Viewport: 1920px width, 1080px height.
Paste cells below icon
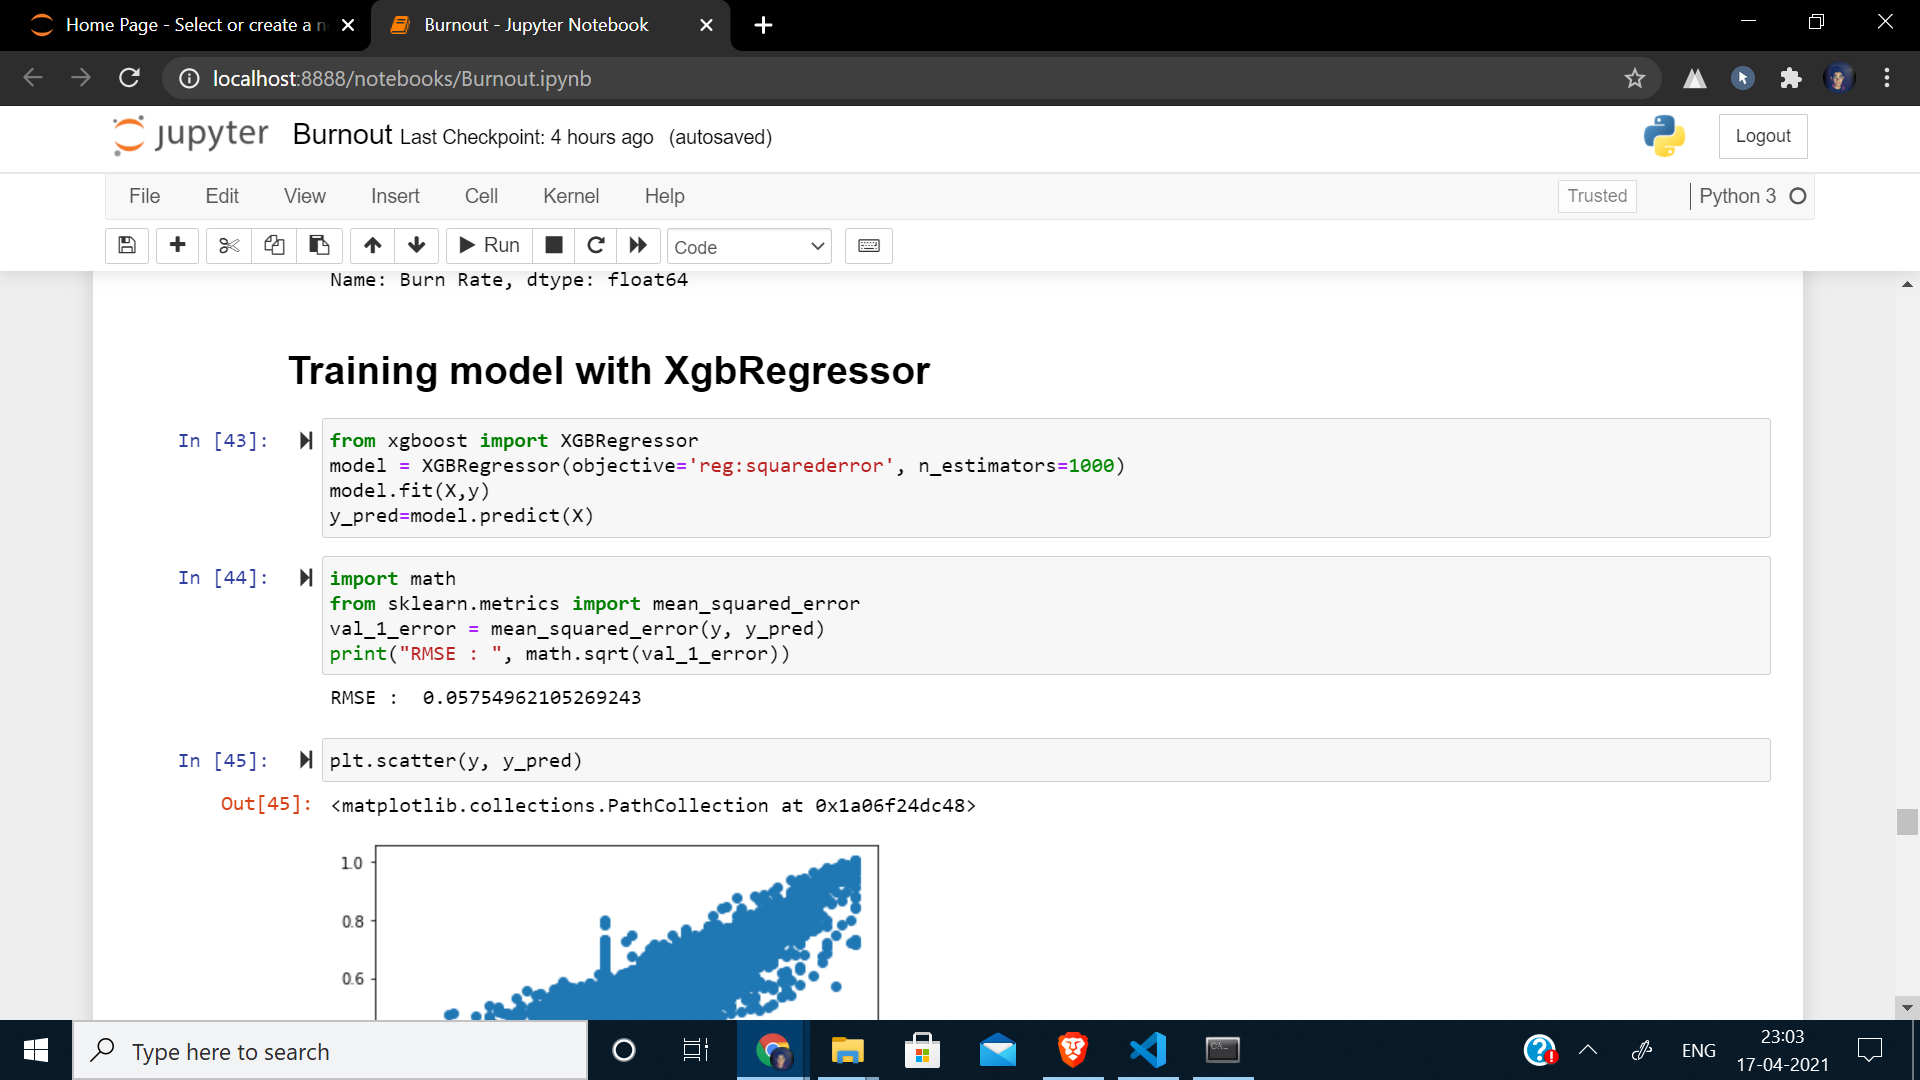[319, 246]
